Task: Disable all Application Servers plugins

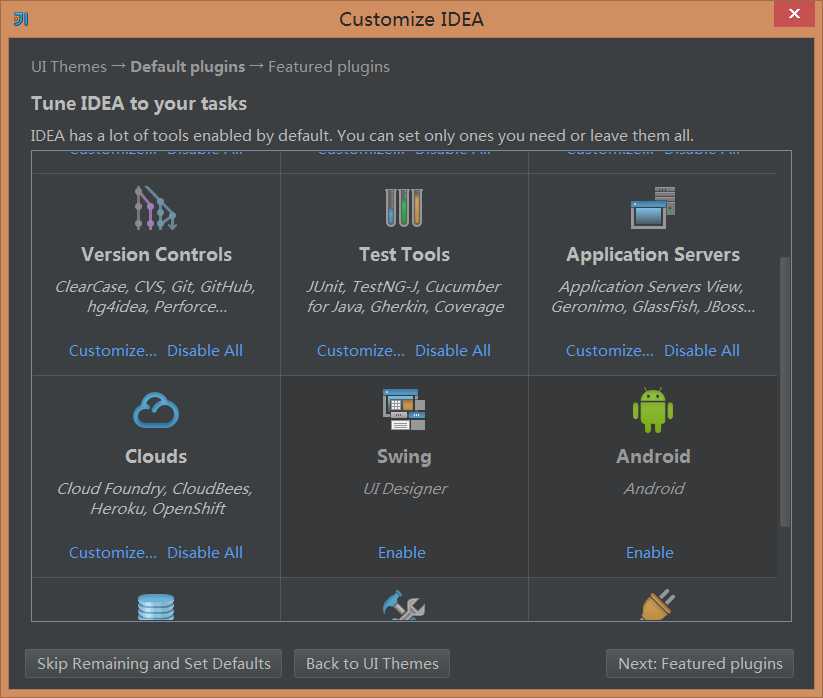Action: (x=702, y=351)
